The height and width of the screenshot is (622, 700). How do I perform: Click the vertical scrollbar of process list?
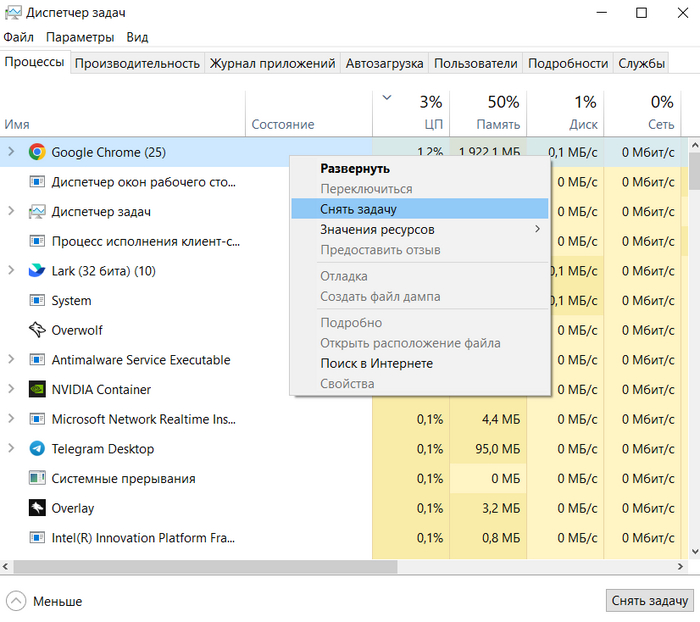(693, 350)
